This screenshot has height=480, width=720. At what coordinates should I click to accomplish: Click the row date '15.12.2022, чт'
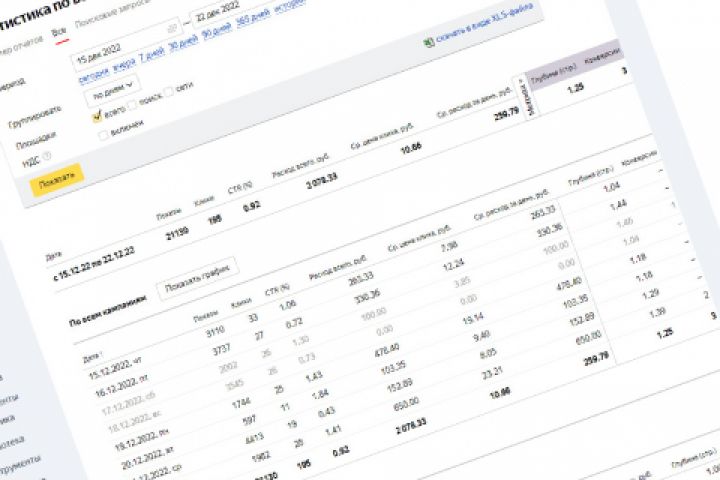coord(115,368)
